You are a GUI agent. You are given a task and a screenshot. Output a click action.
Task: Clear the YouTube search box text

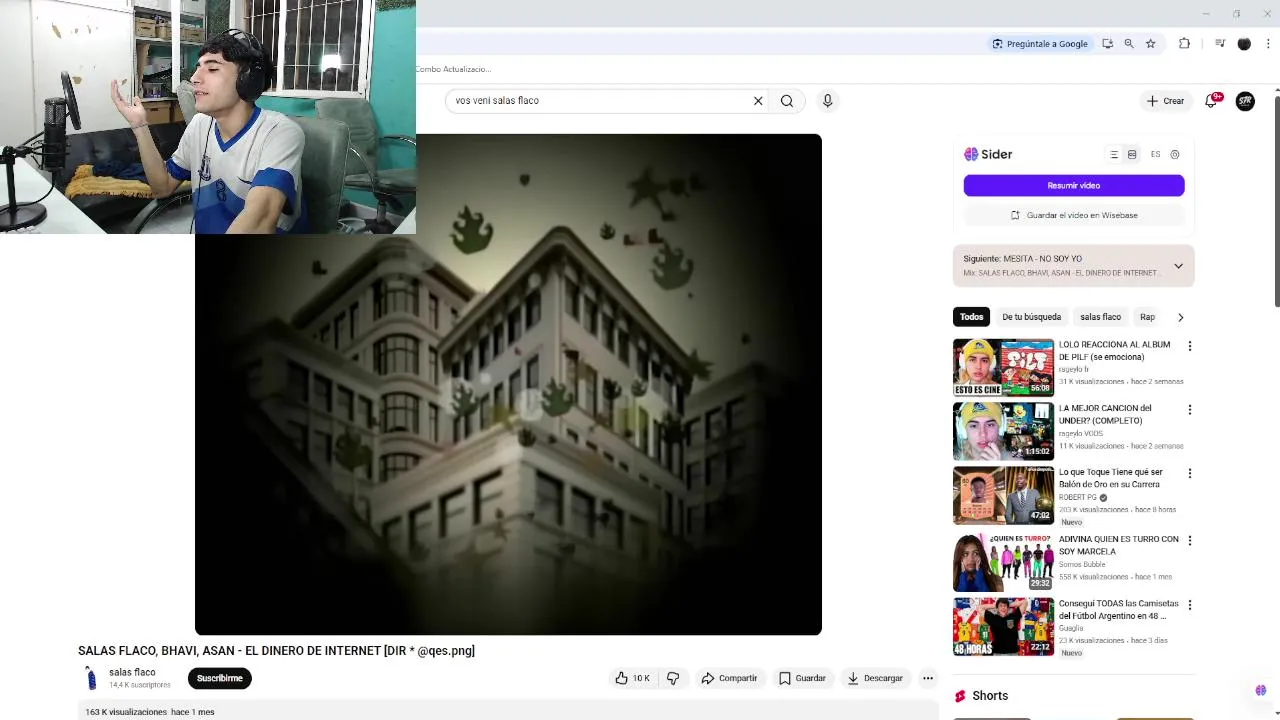pyautogui.click(x=758, y=101)
